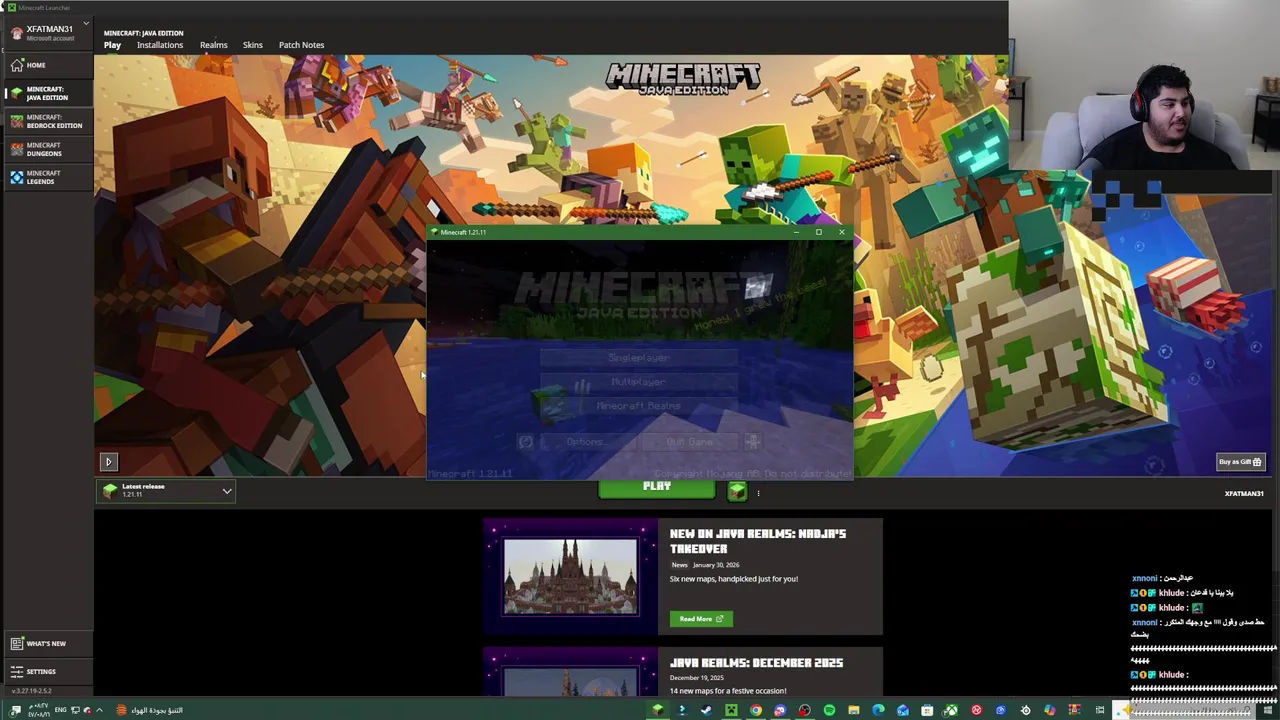This screenshot has height=720, width=1280.
Task: Click the Creeper face taskbar icon
Action: click(731, 710)
